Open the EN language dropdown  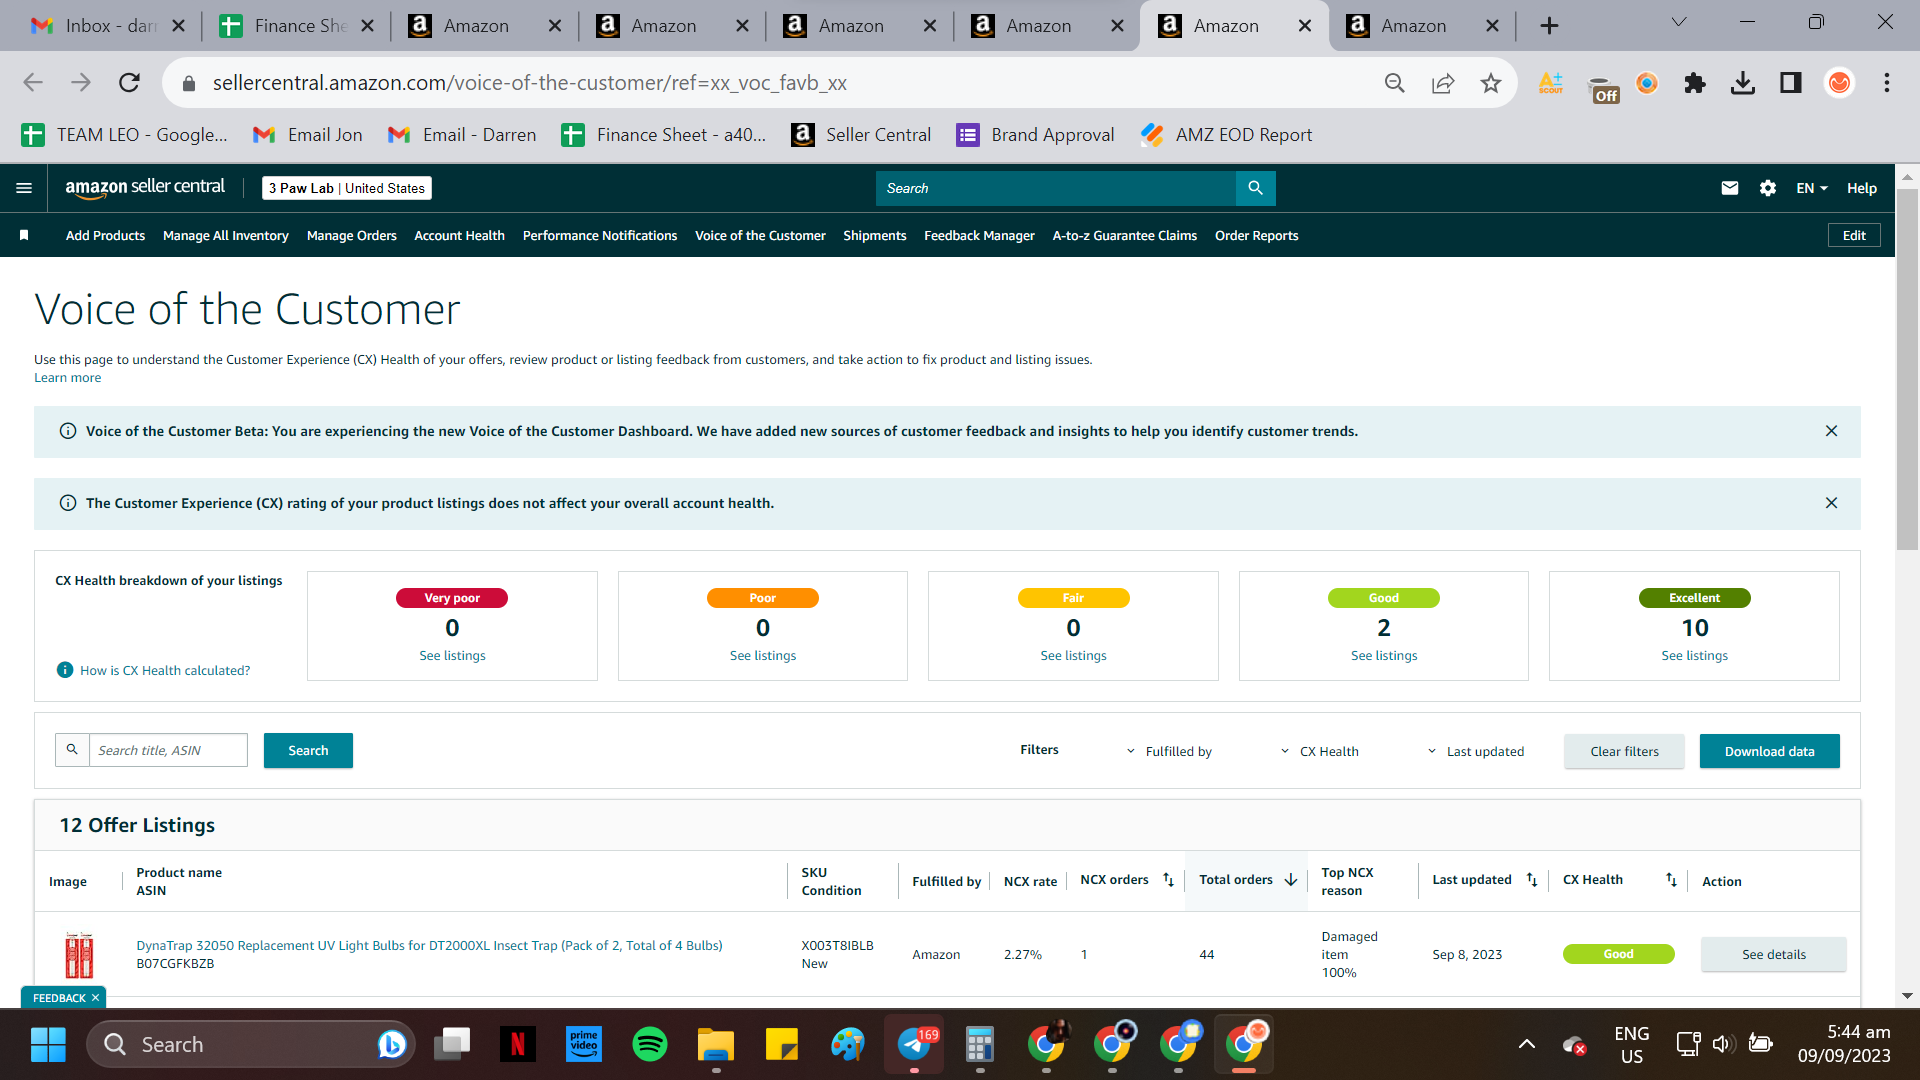coord(1811,188)
